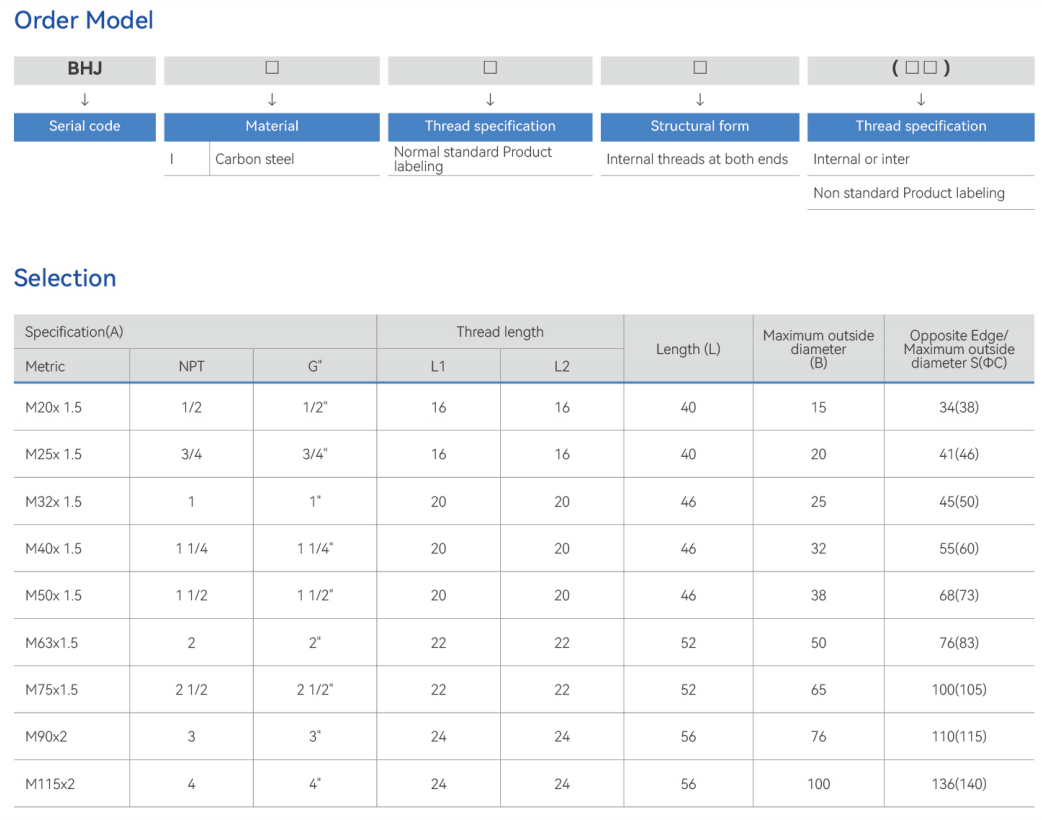Click diameter value '32' in M40 row
Image resolution: width=1042 pixels, height=820 pixels.
(x=818, y=548)
